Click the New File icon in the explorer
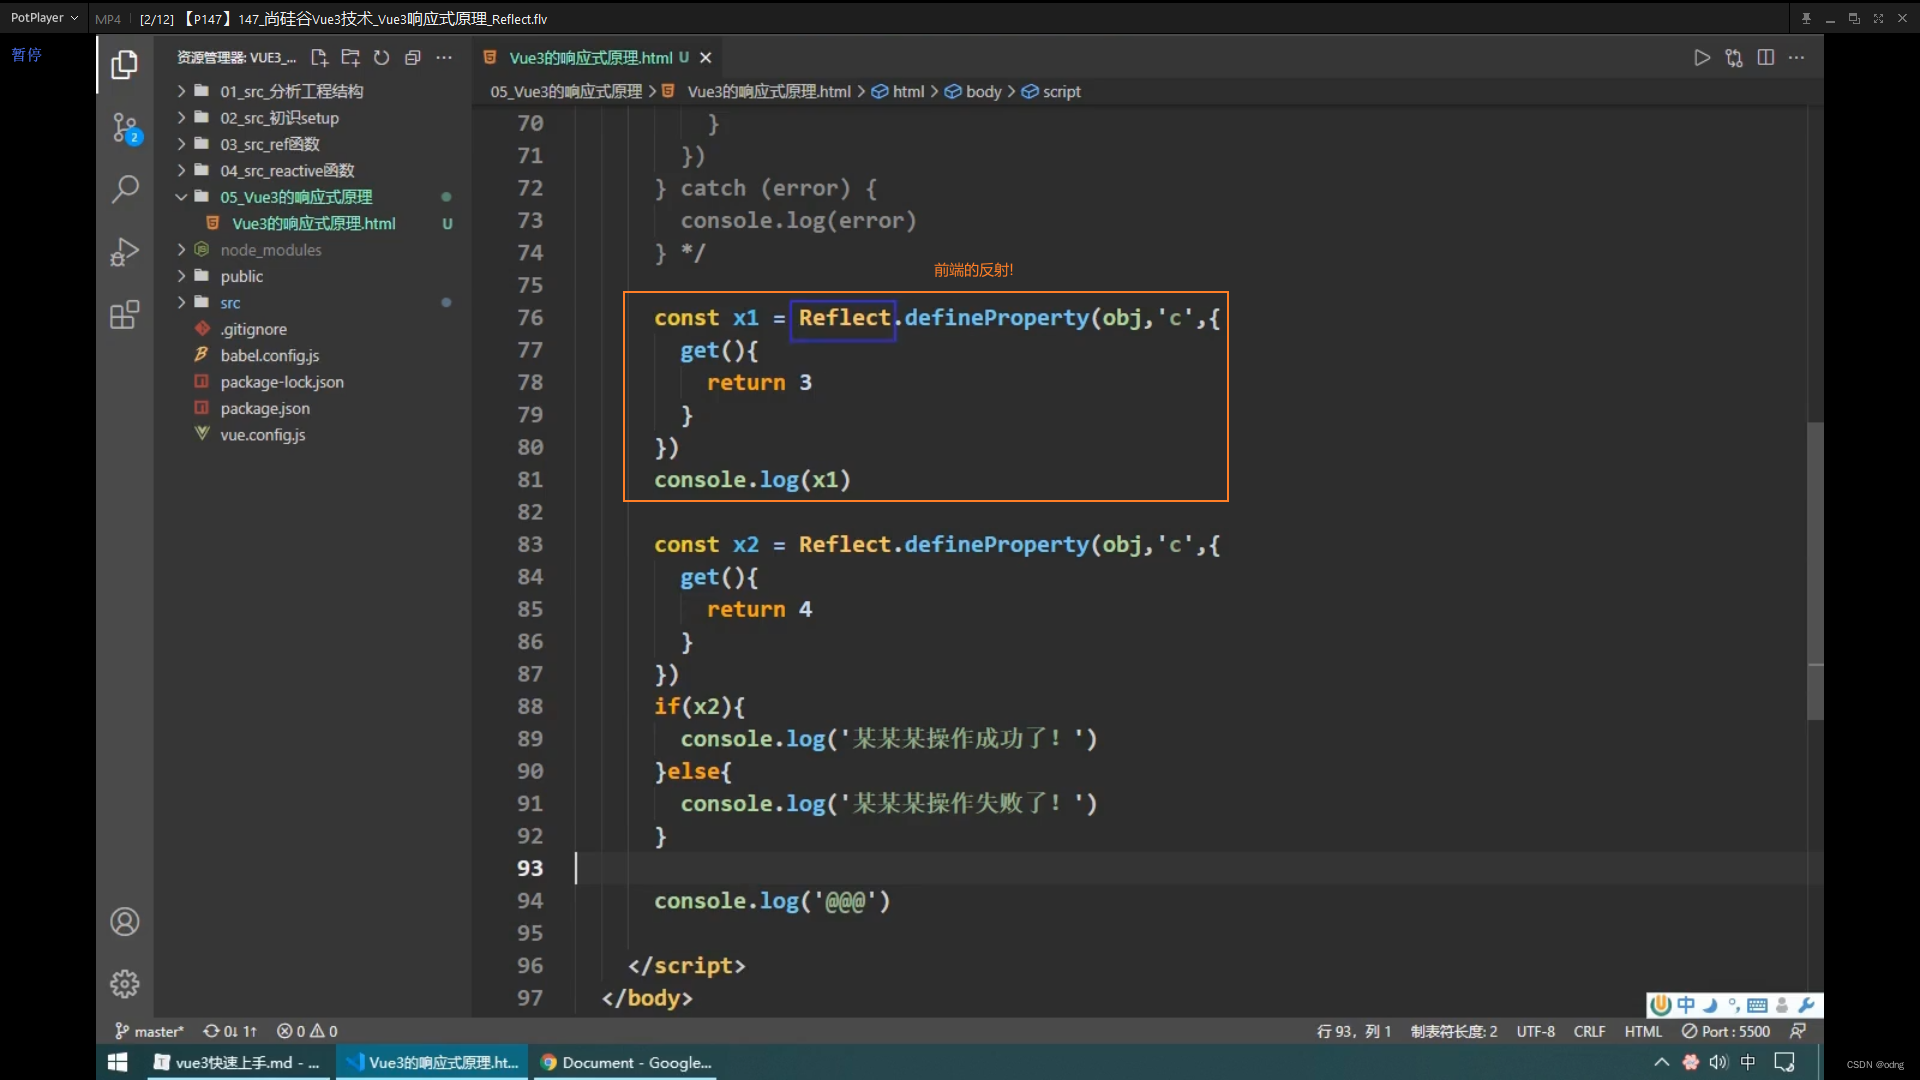The height and width of the screenshot is (1080, 1920). tap(319, 58)
